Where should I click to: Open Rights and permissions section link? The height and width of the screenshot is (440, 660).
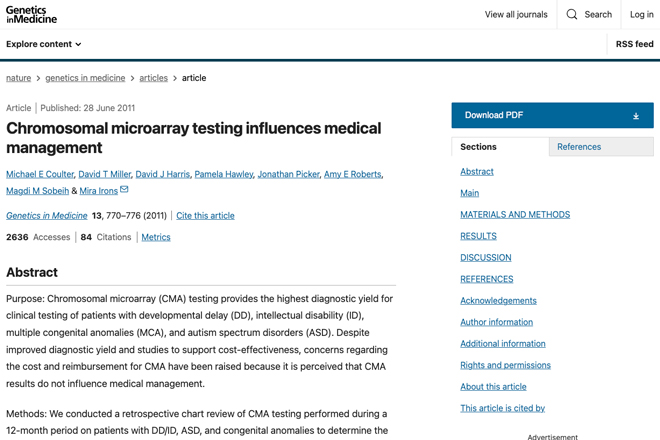coord(505,365)
